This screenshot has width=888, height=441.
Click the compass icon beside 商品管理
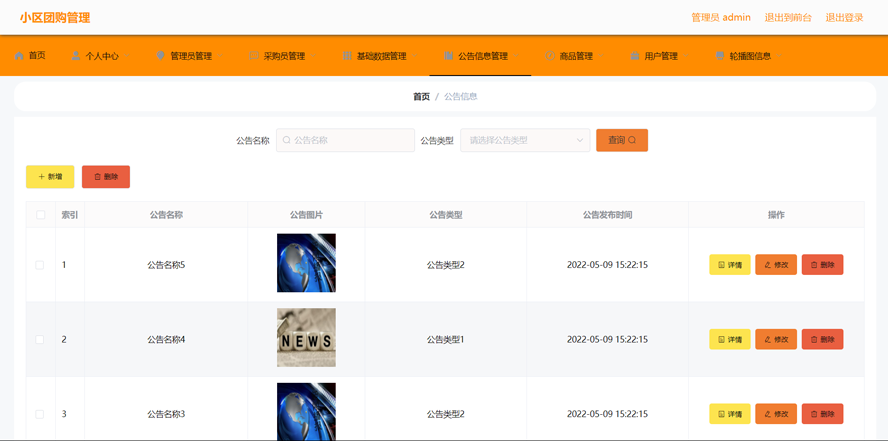tap(550, 55)
